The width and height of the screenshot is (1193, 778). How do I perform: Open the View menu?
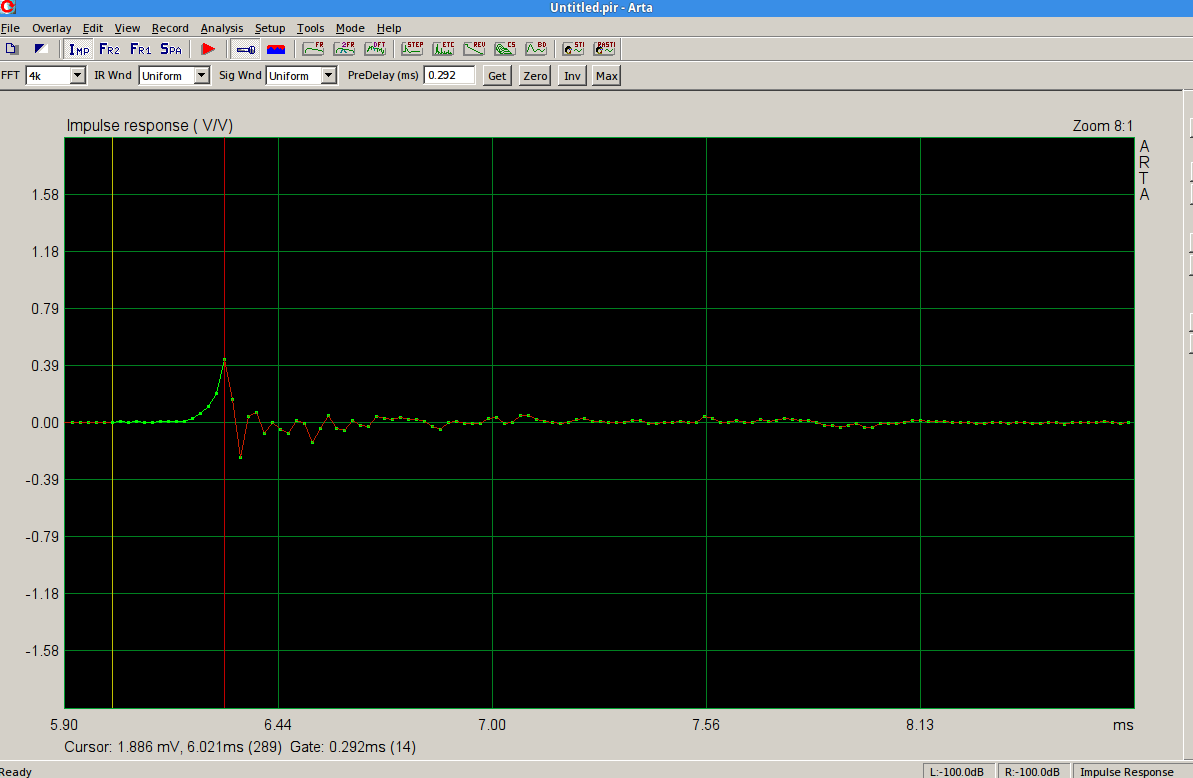tap(127, 28)
